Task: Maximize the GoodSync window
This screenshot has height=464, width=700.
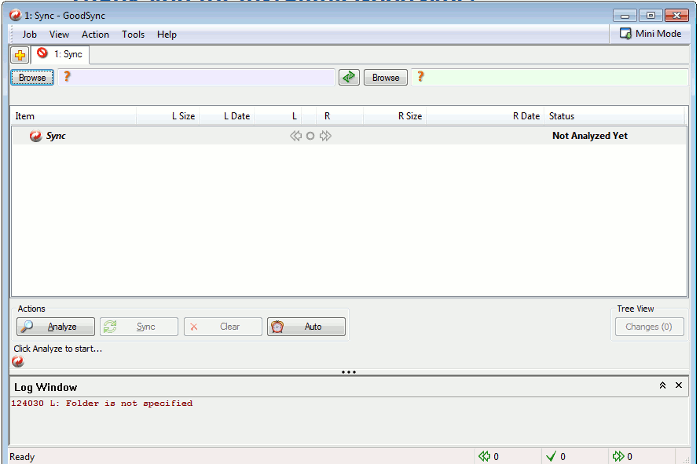Action: (x=650, y=16)
